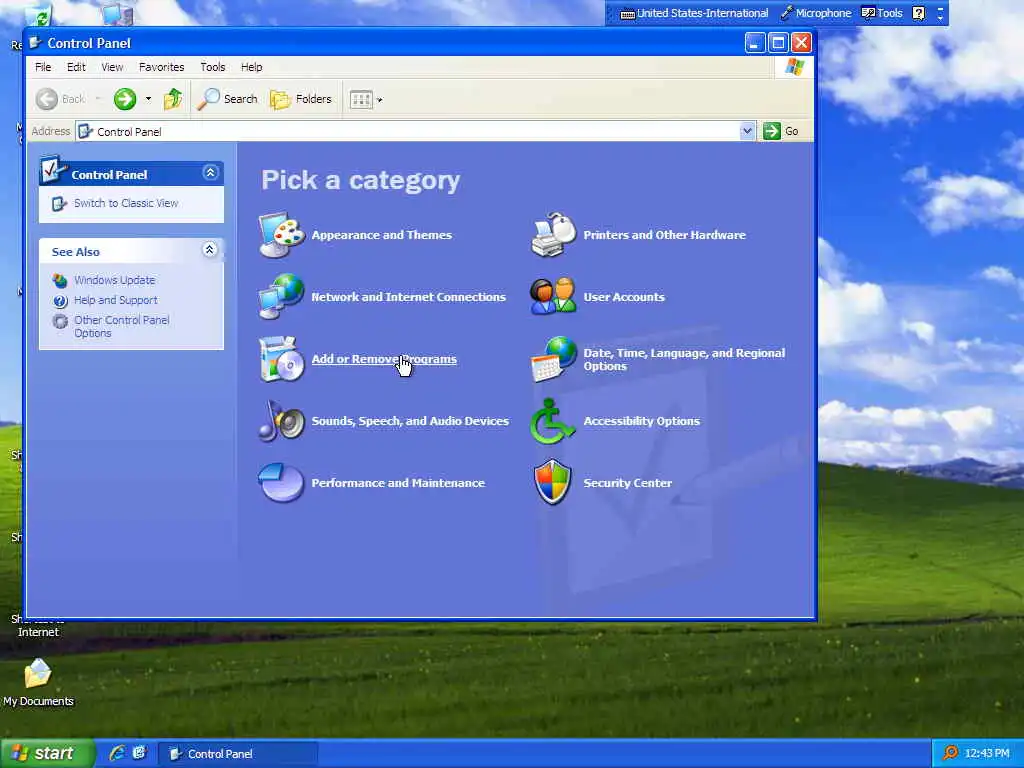This screenshot has width=1024, height=768.
Task: Click United States-International keyboard layout button
Action: click(x=694, y=13)
